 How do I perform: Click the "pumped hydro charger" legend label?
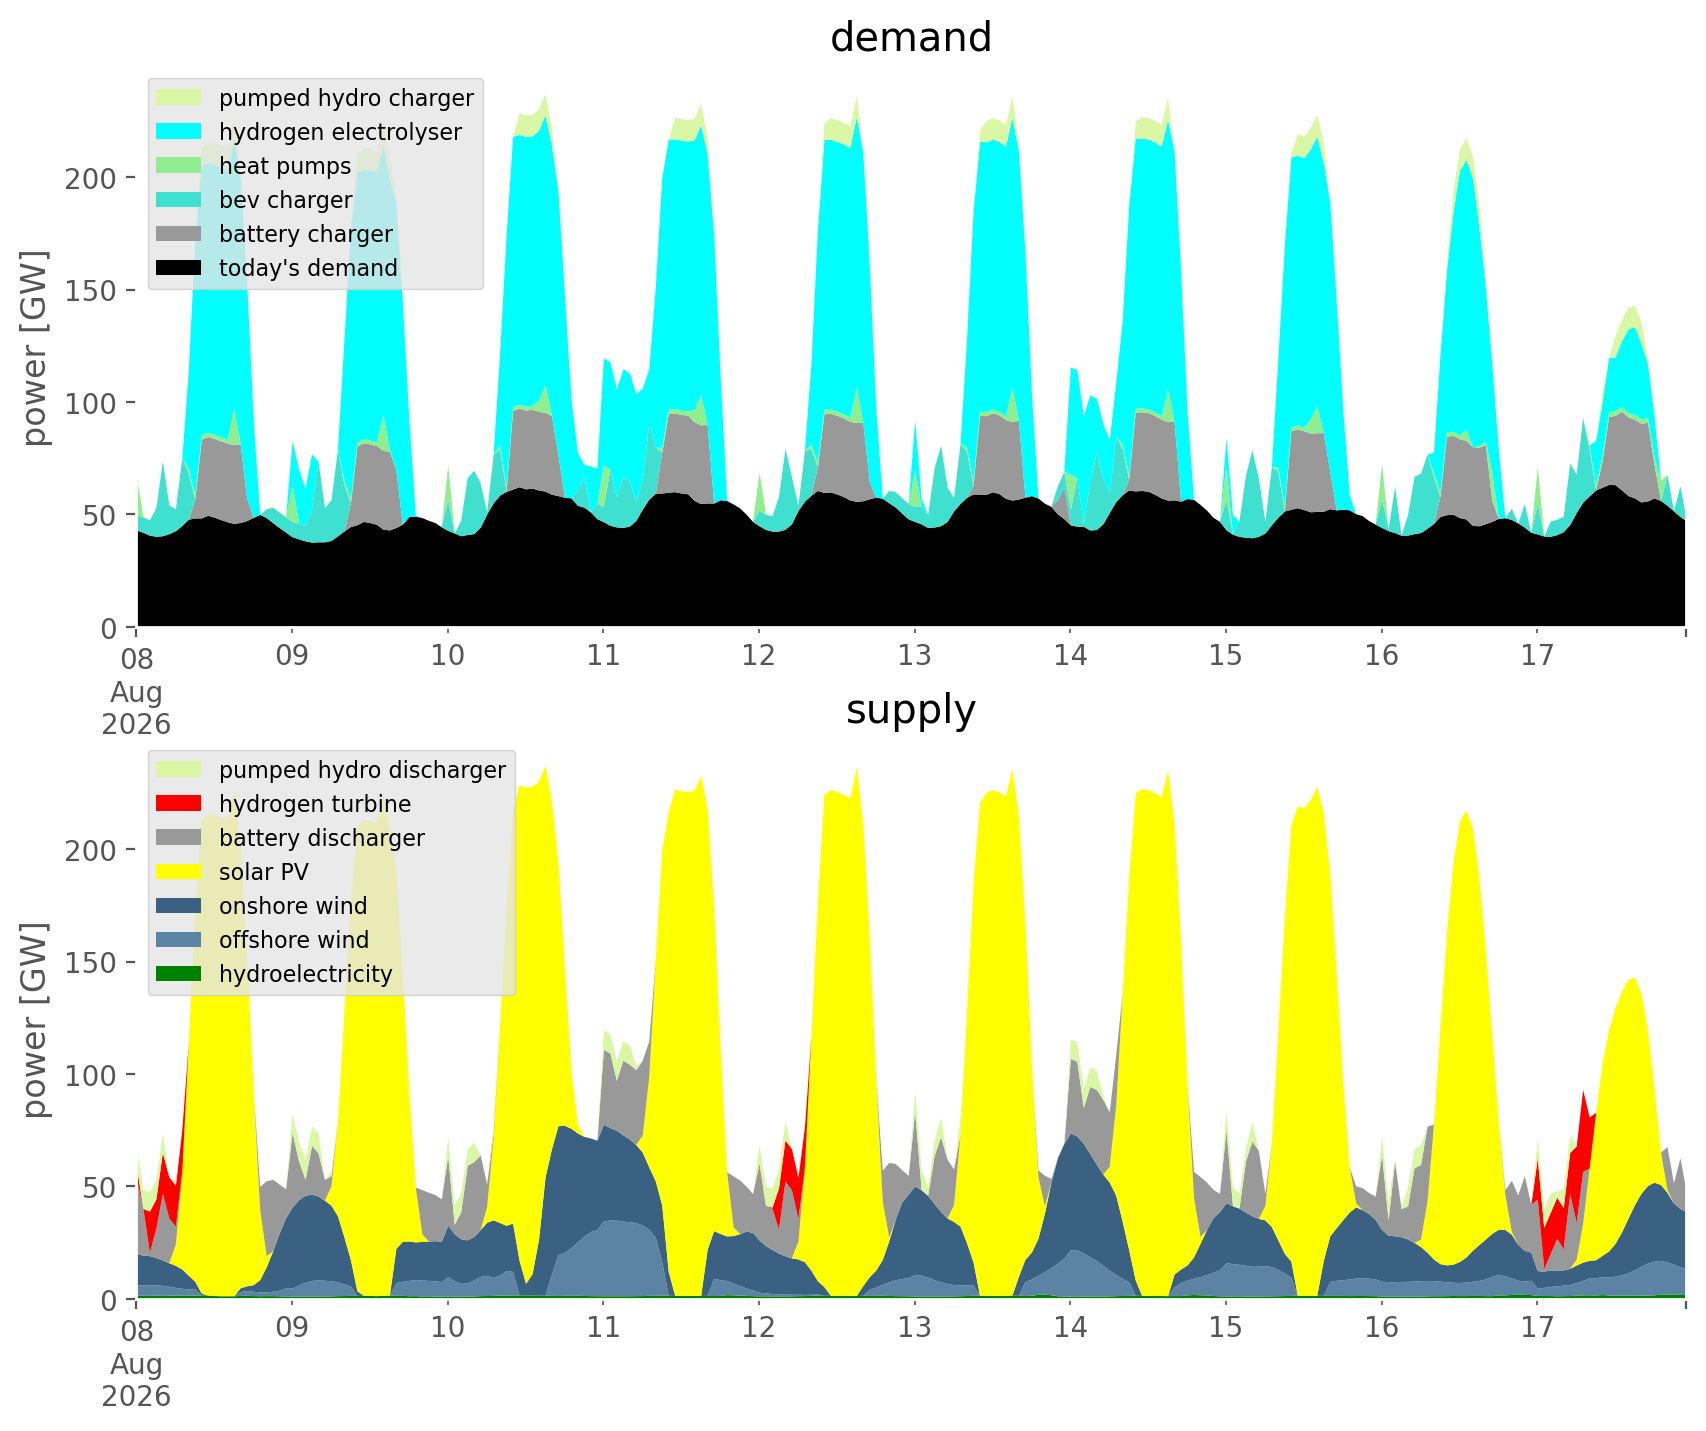(x=346, y=99)
